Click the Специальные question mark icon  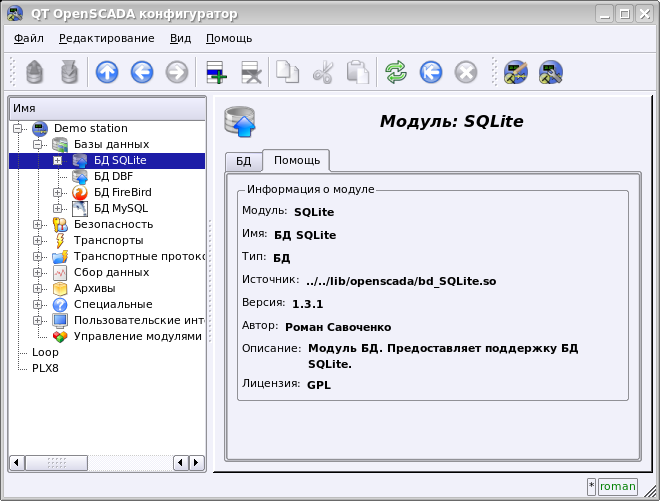pos(60,304)
